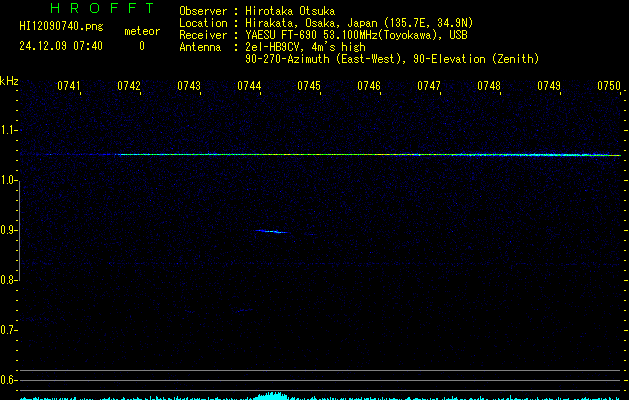Click the 1.1 kHz frequency label
Viewport: 629px width, 400px height.
pyautogui.click(x=8, y=130)
